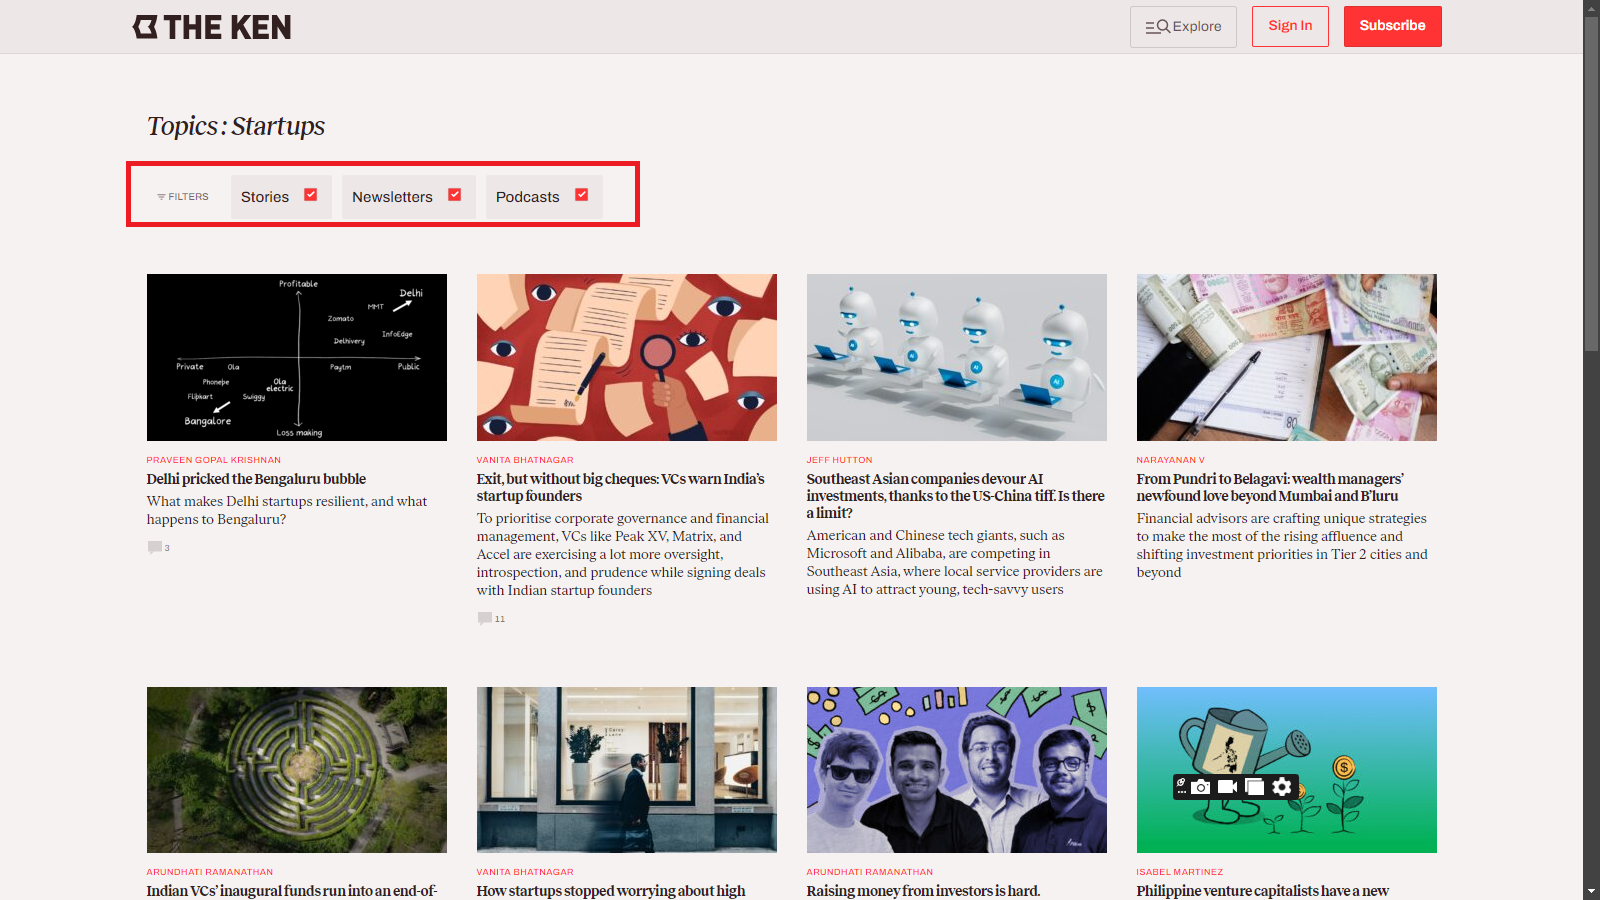Click the stacked windows icon in overlay toolbar
The width and height of the screenshot is (1600, 900).
1254,787
